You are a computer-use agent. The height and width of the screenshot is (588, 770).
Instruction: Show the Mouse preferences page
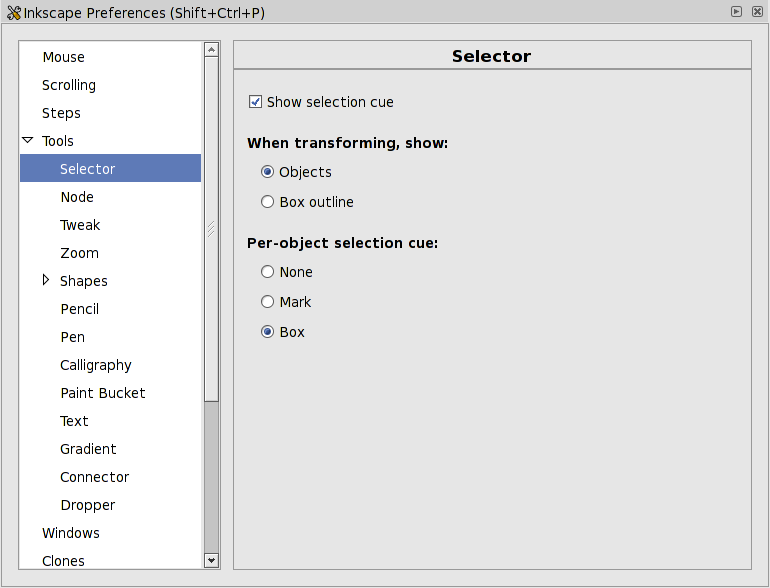(x=63, y=57)
